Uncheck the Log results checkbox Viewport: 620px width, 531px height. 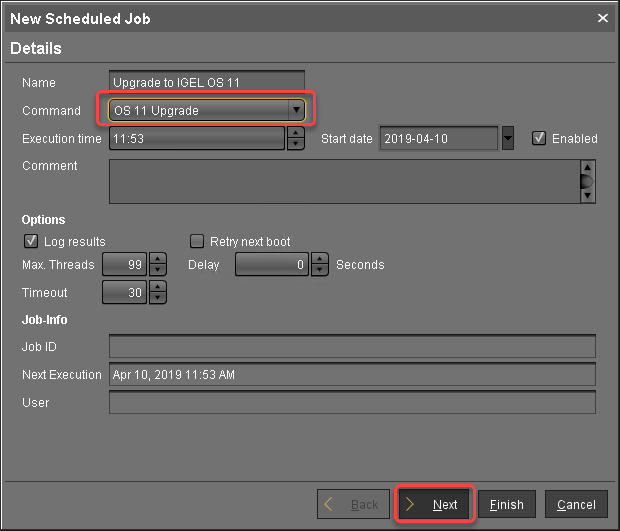point(30,241)
